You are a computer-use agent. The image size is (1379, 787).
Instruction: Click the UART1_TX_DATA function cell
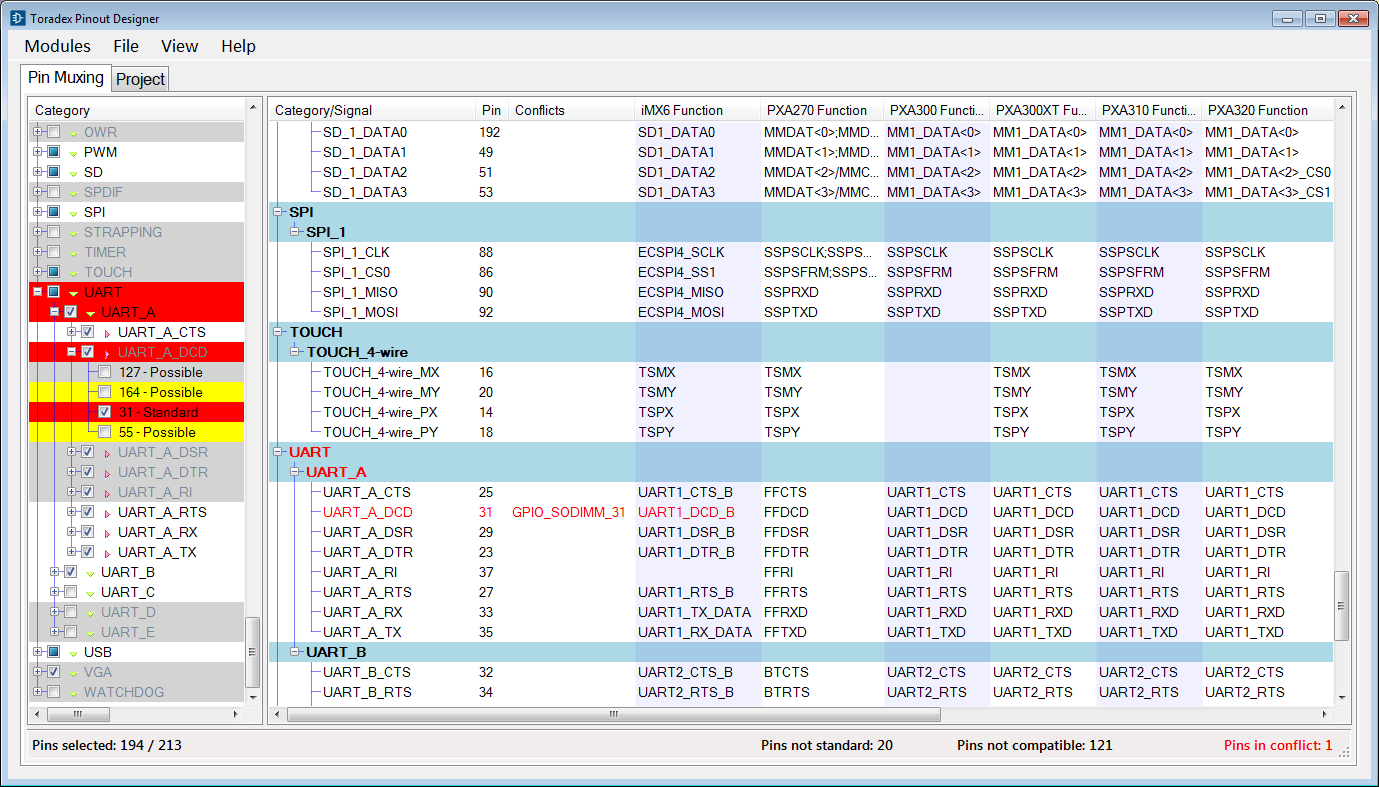click(x=698, y=612)
